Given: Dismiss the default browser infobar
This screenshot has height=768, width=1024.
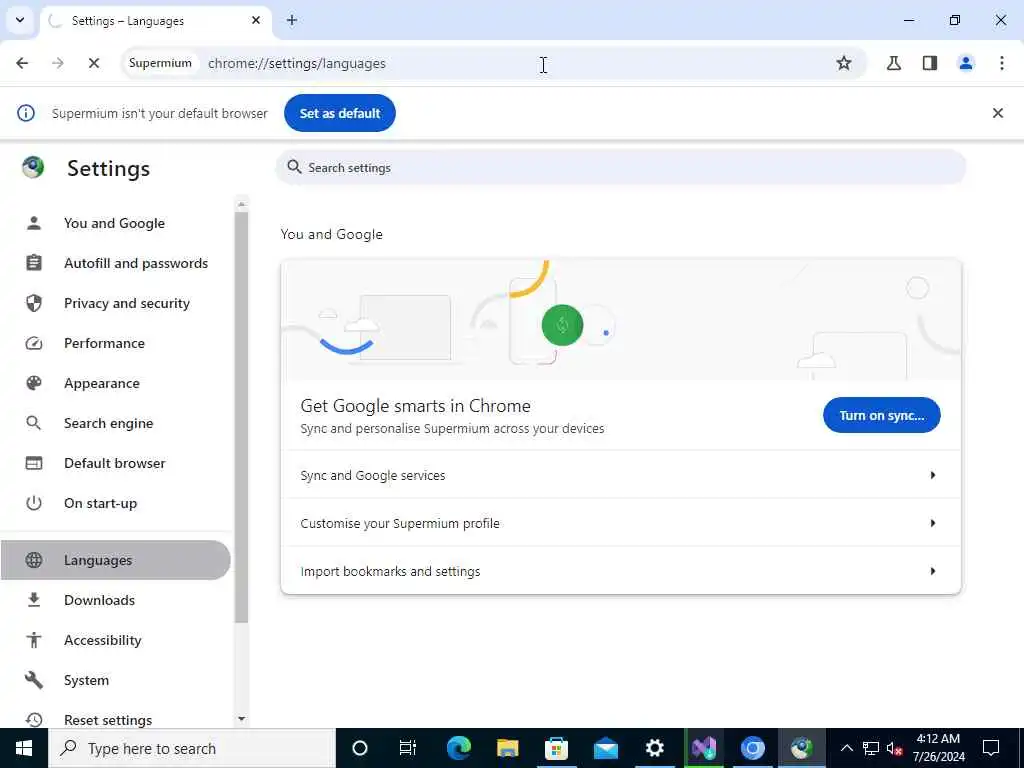Looking at the screenshot, I should coord(998,113).
